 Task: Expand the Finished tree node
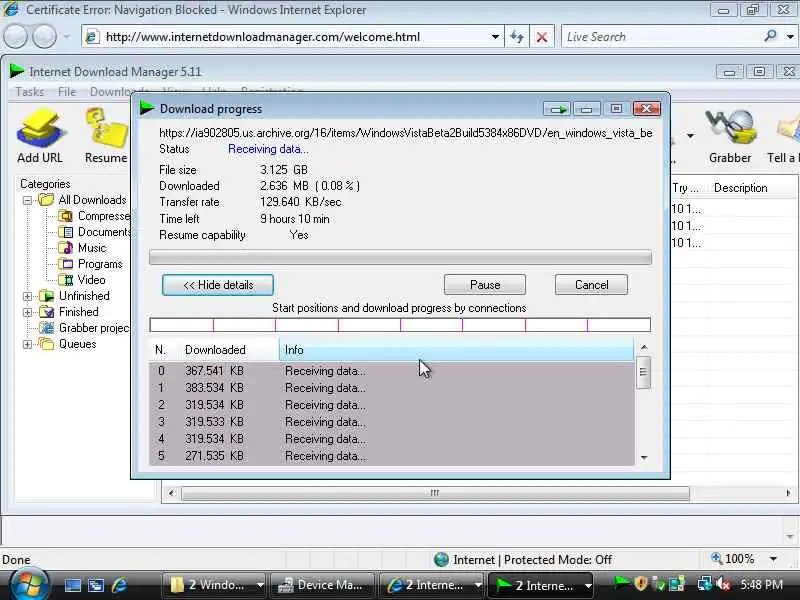(28, 312)
